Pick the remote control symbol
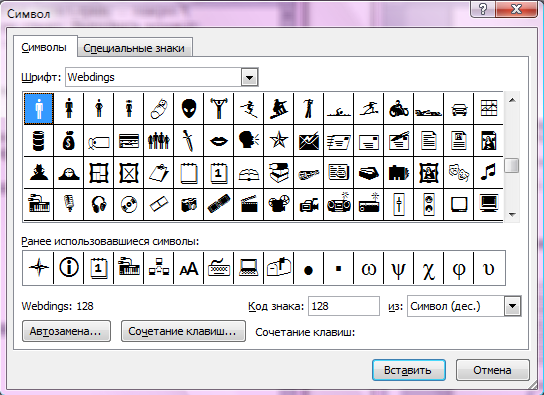Image resolution: width=544 pixels, height=395 pixels. [219, 204]
